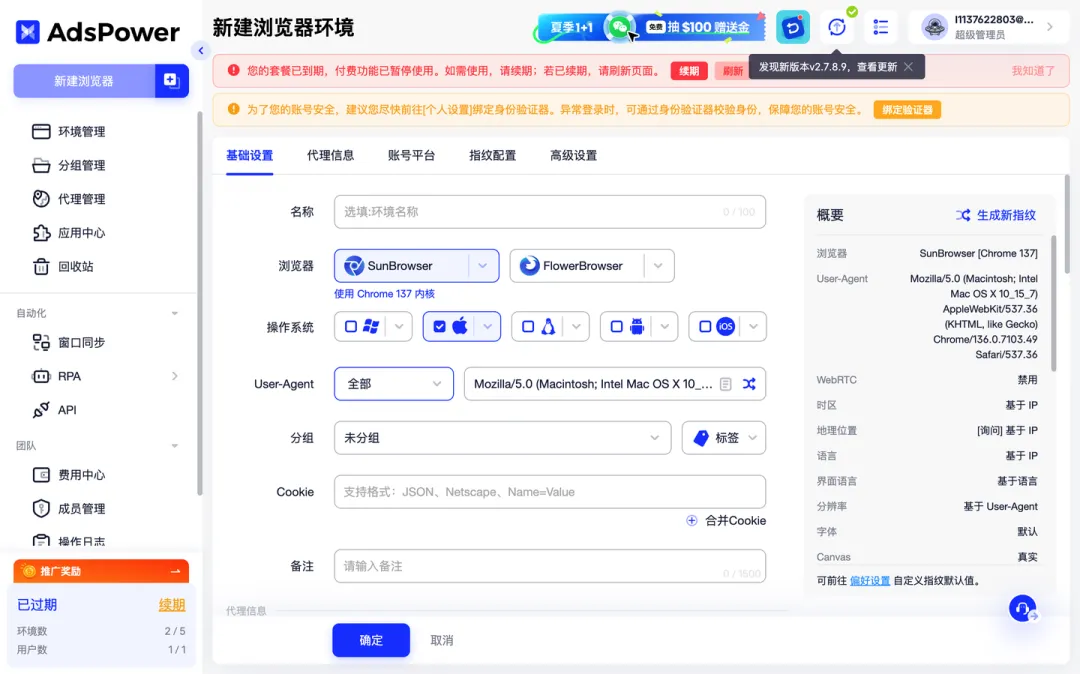Expand the 未分组 group dropdown
Viewport: 1080px width, 674px height.
tap(502, 438)
